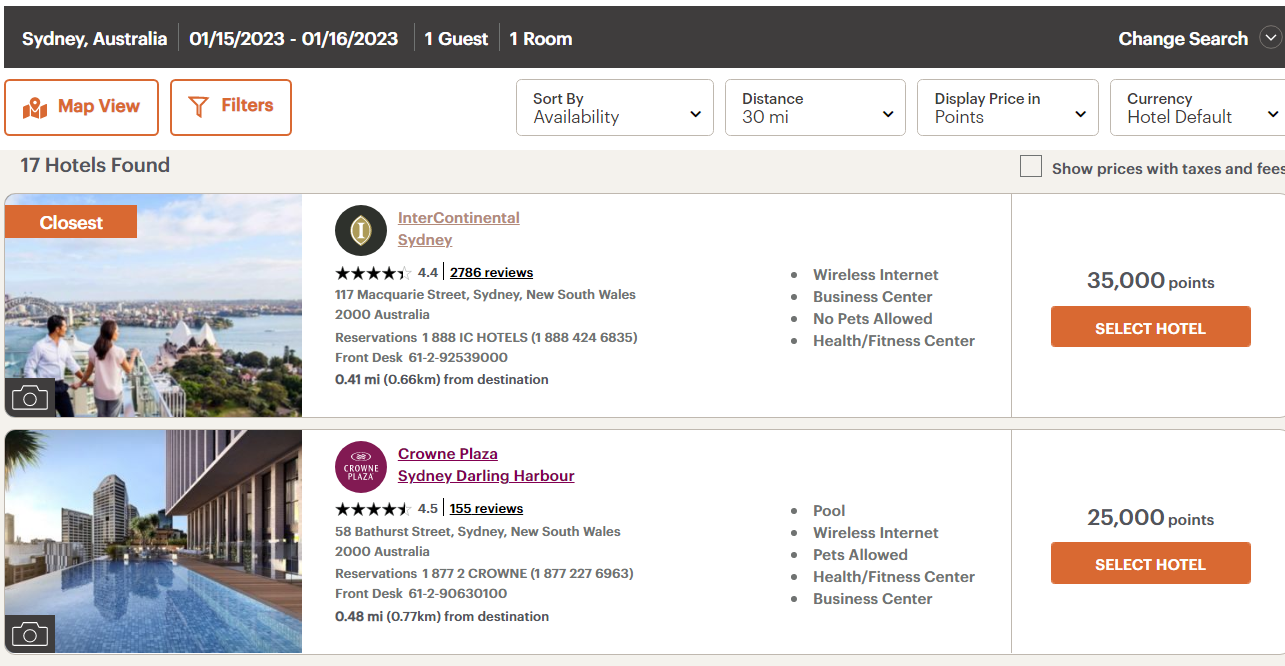The width and height of the screenshot is (1285, 666).
Task: Click the 01/15/2023 - 01/16/2023 dates
Action: 294,39
